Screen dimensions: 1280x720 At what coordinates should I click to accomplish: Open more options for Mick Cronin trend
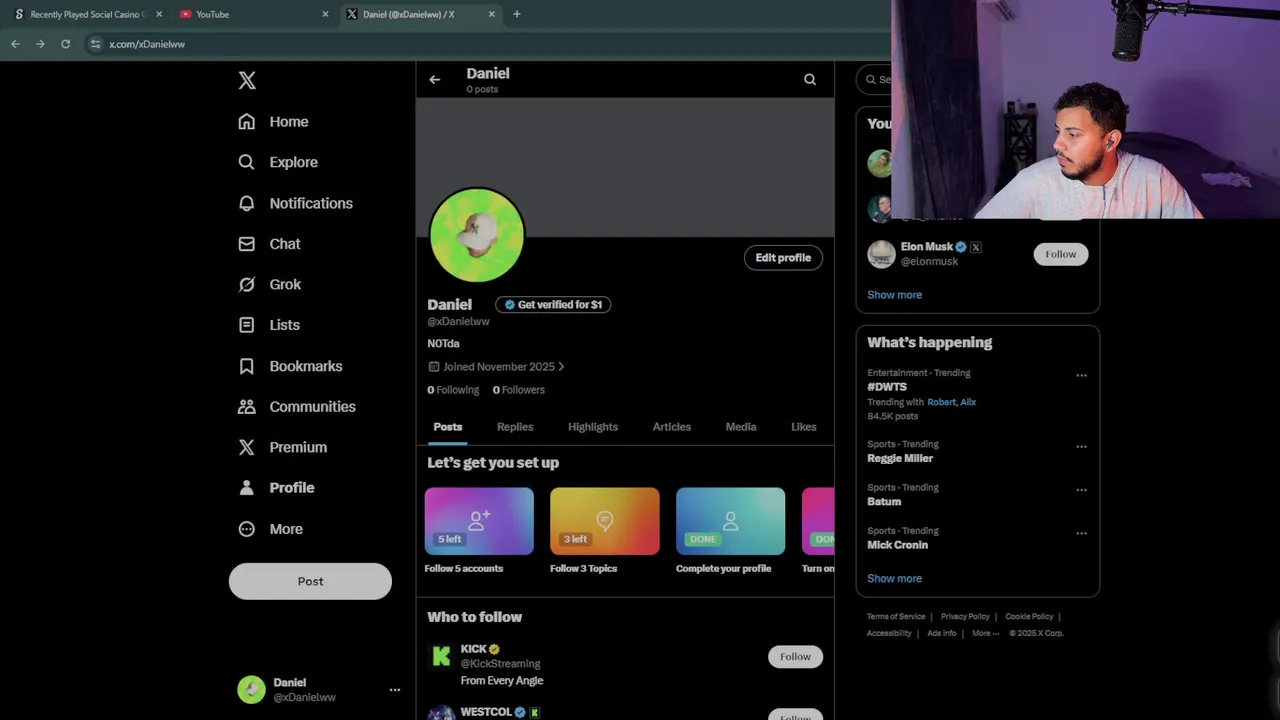[x=1081, y=534]
